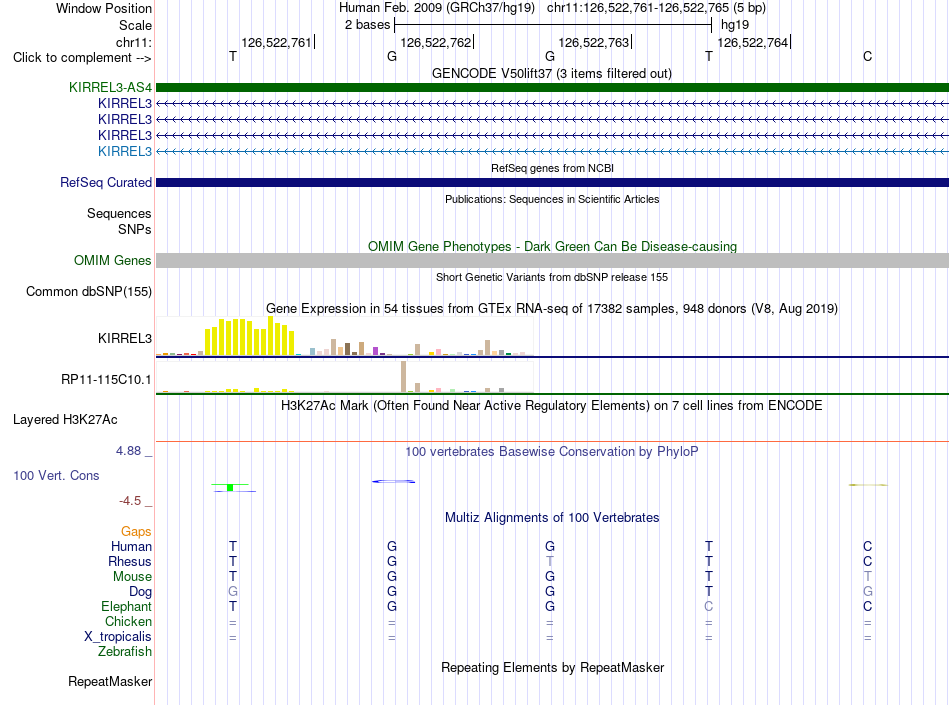Image resolution: width=950 pixels, height=705 pixels.
Task: Open OMIM Gene Phenotypes track title
Action: (x=552, y=247)
